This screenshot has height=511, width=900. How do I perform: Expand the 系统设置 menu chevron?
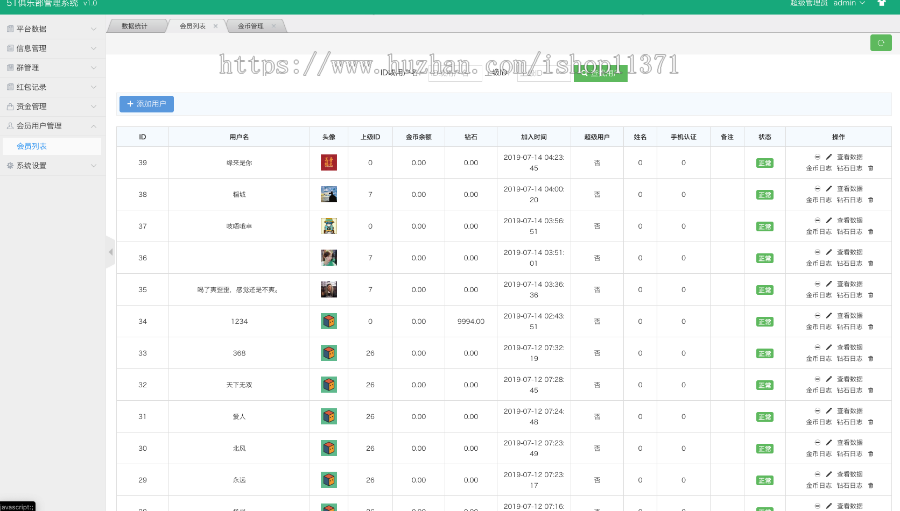pyautogui.click(x=94, y=165)
